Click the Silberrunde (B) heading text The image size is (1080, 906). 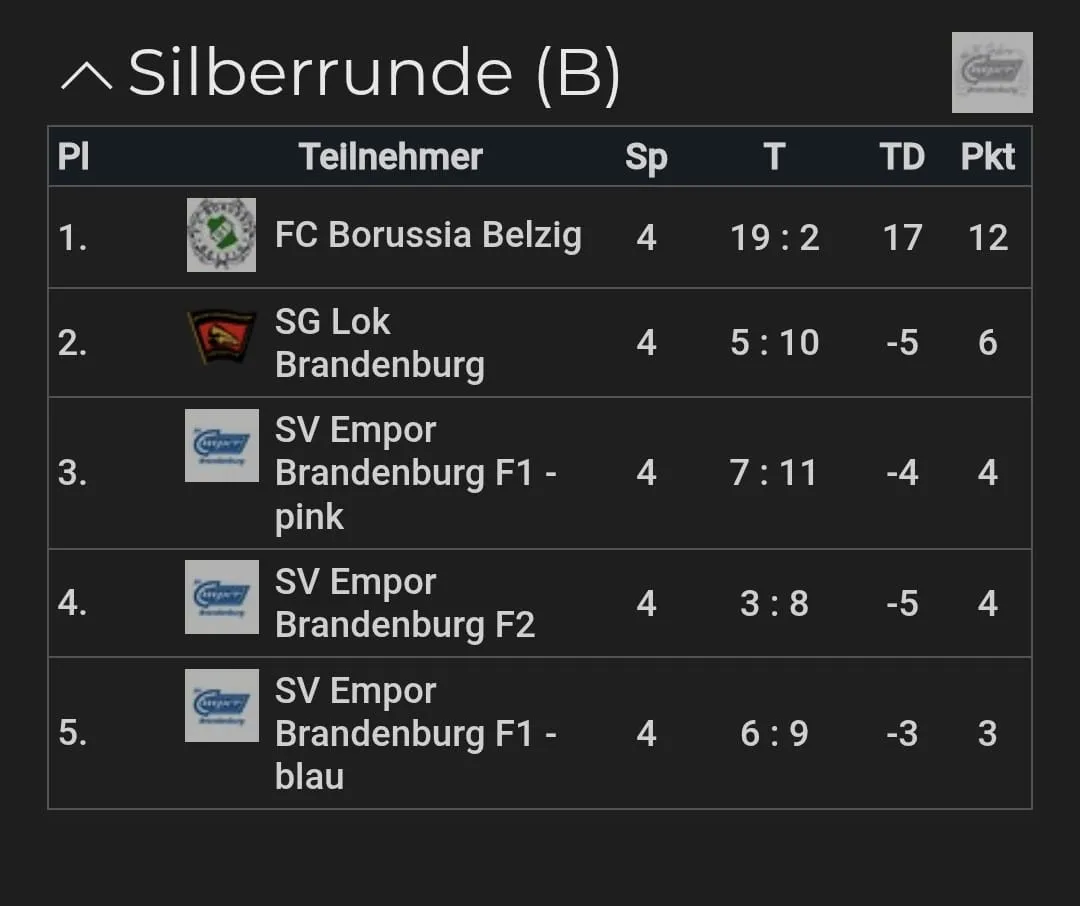coord(374,73)
